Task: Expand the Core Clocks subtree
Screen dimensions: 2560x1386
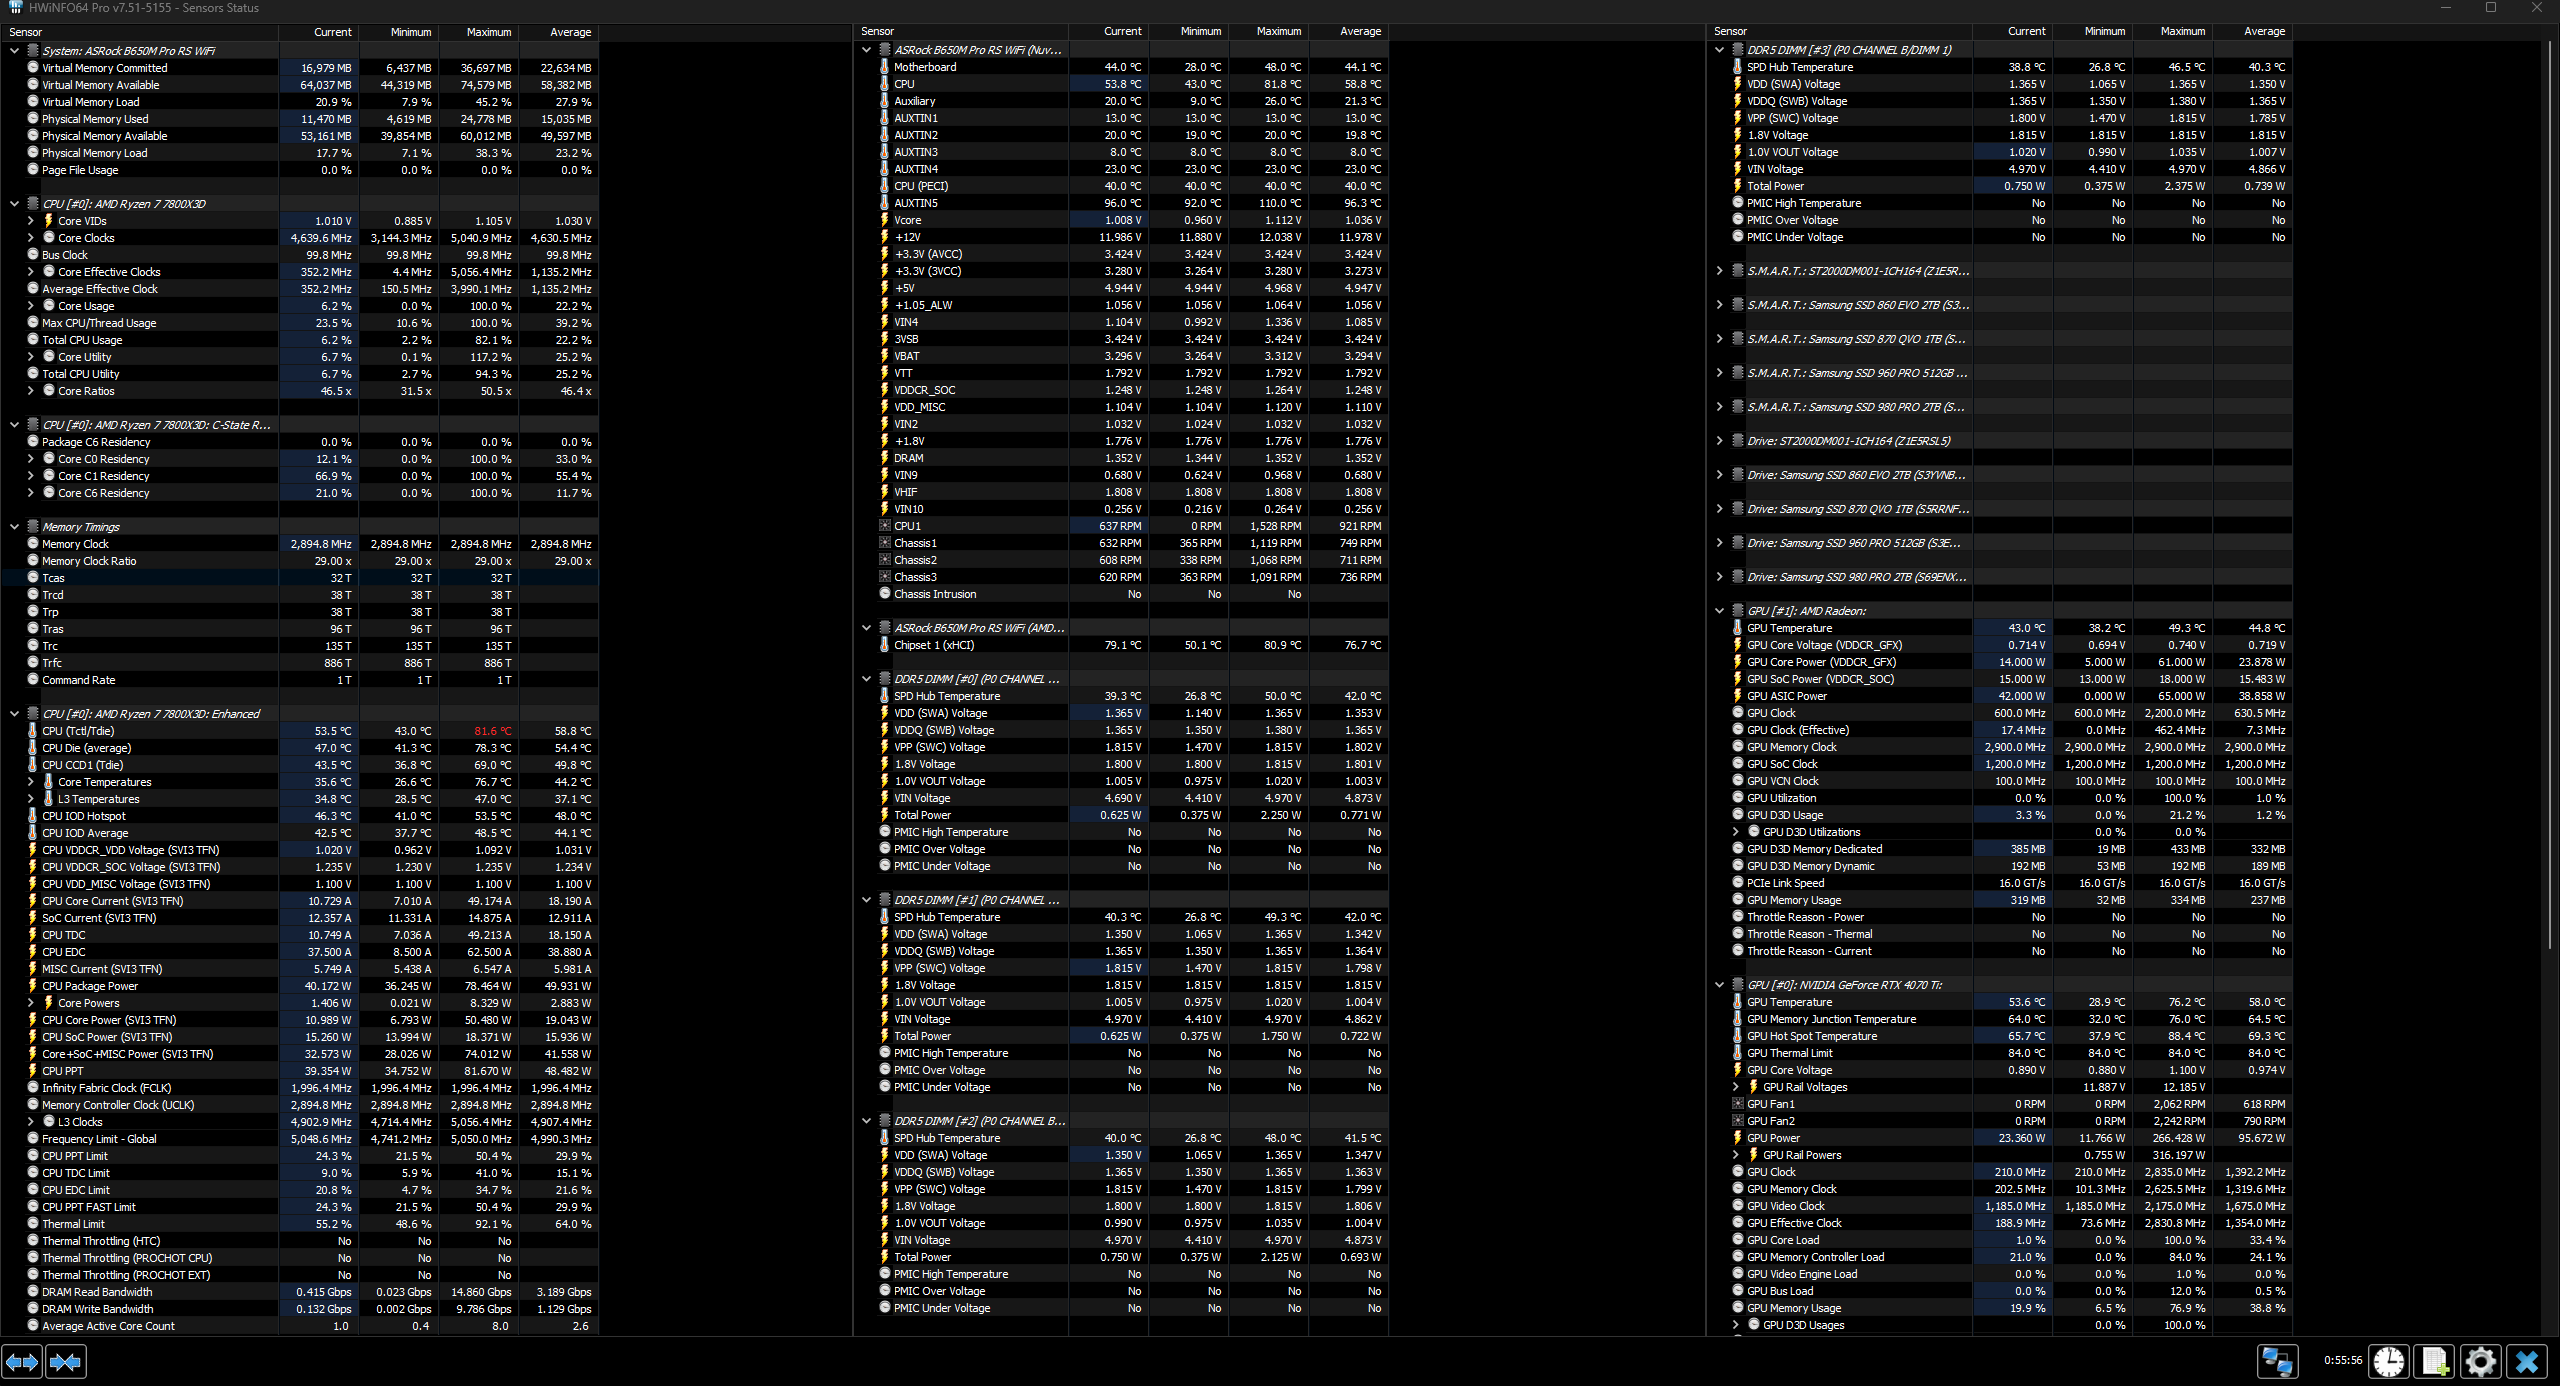Action: point(31,238)
